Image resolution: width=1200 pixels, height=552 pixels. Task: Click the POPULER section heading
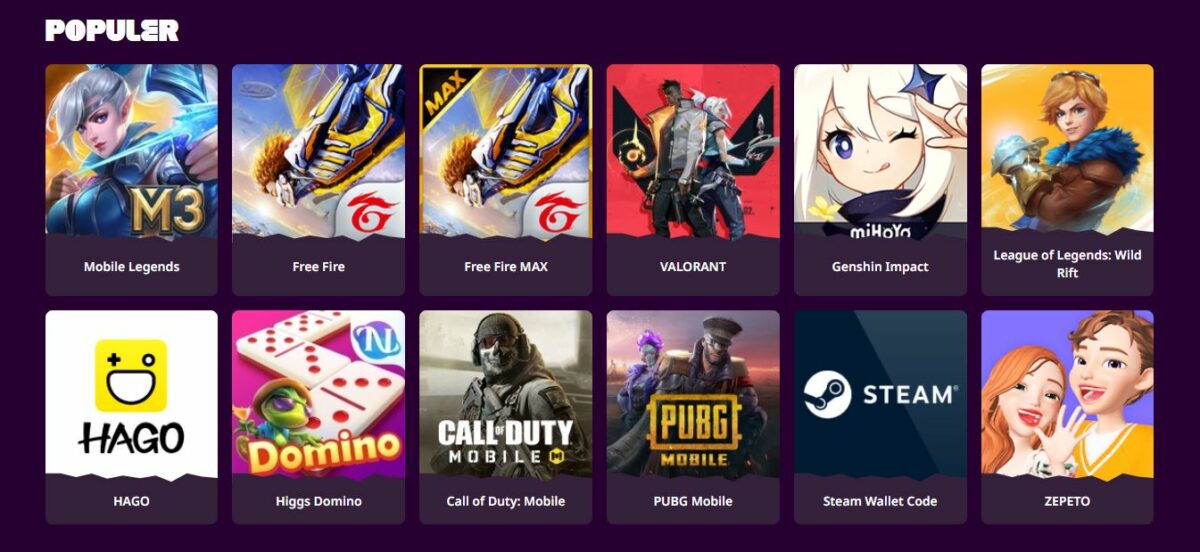point(112,31)
